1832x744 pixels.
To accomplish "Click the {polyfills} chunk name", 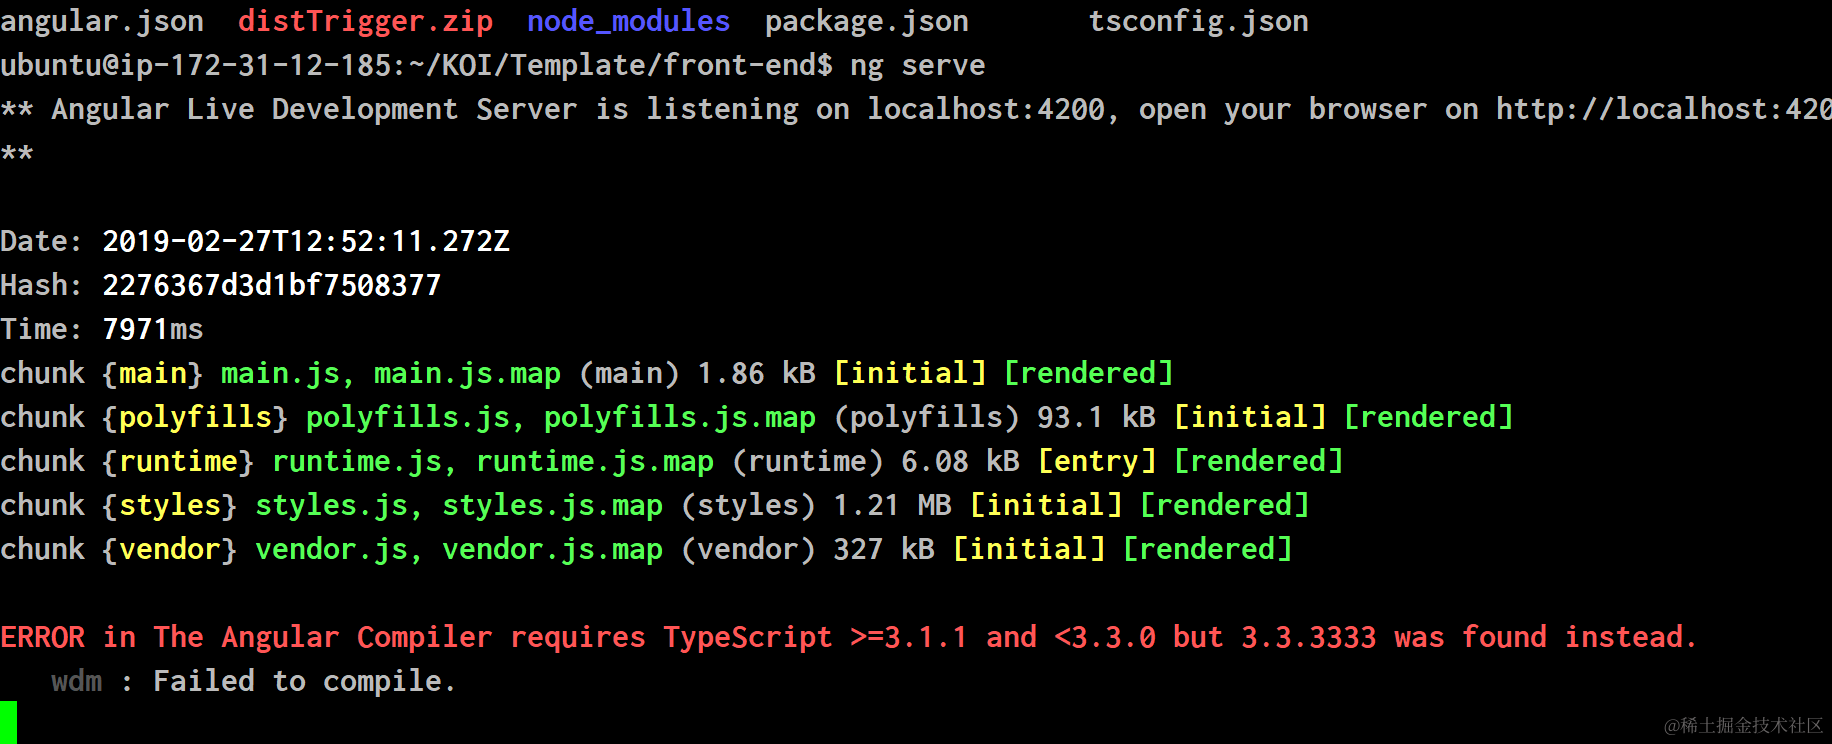I will (x=195, y=418).
